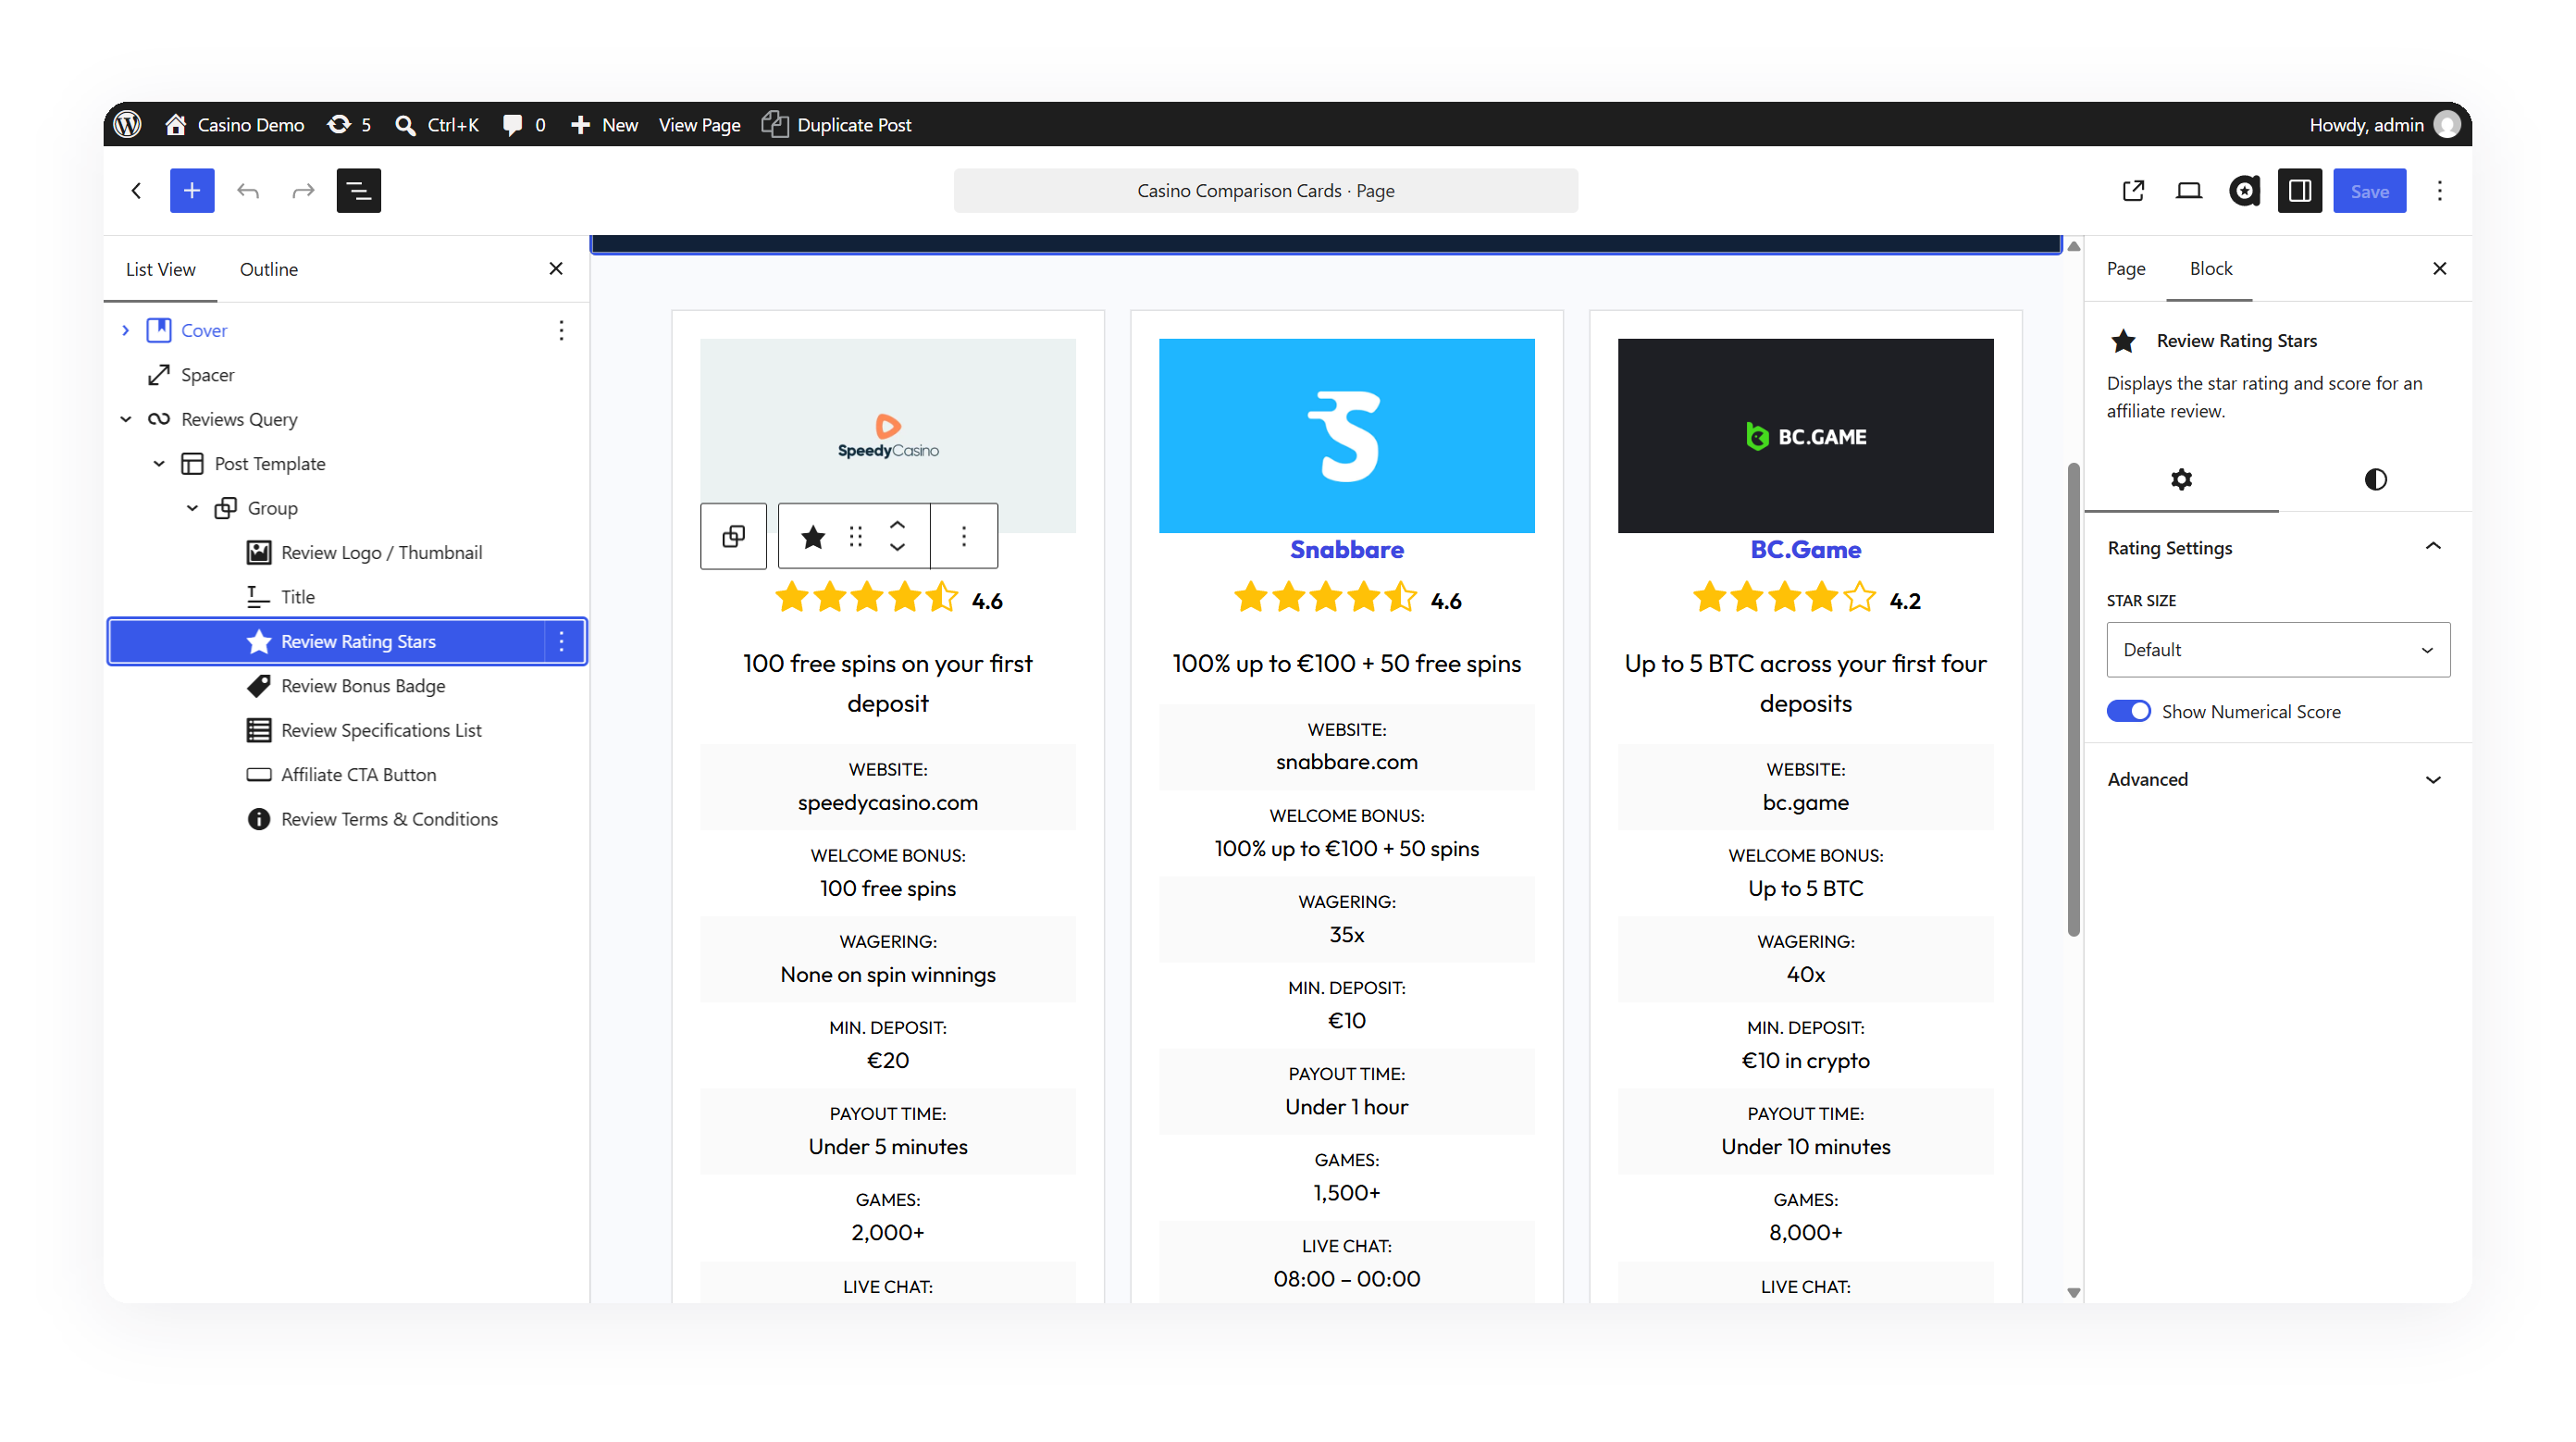The height and width of the screenshot is (1442, 2576).
Task: Toggle the settings sidebar panel icon
Action: (x=2299, y=190)
